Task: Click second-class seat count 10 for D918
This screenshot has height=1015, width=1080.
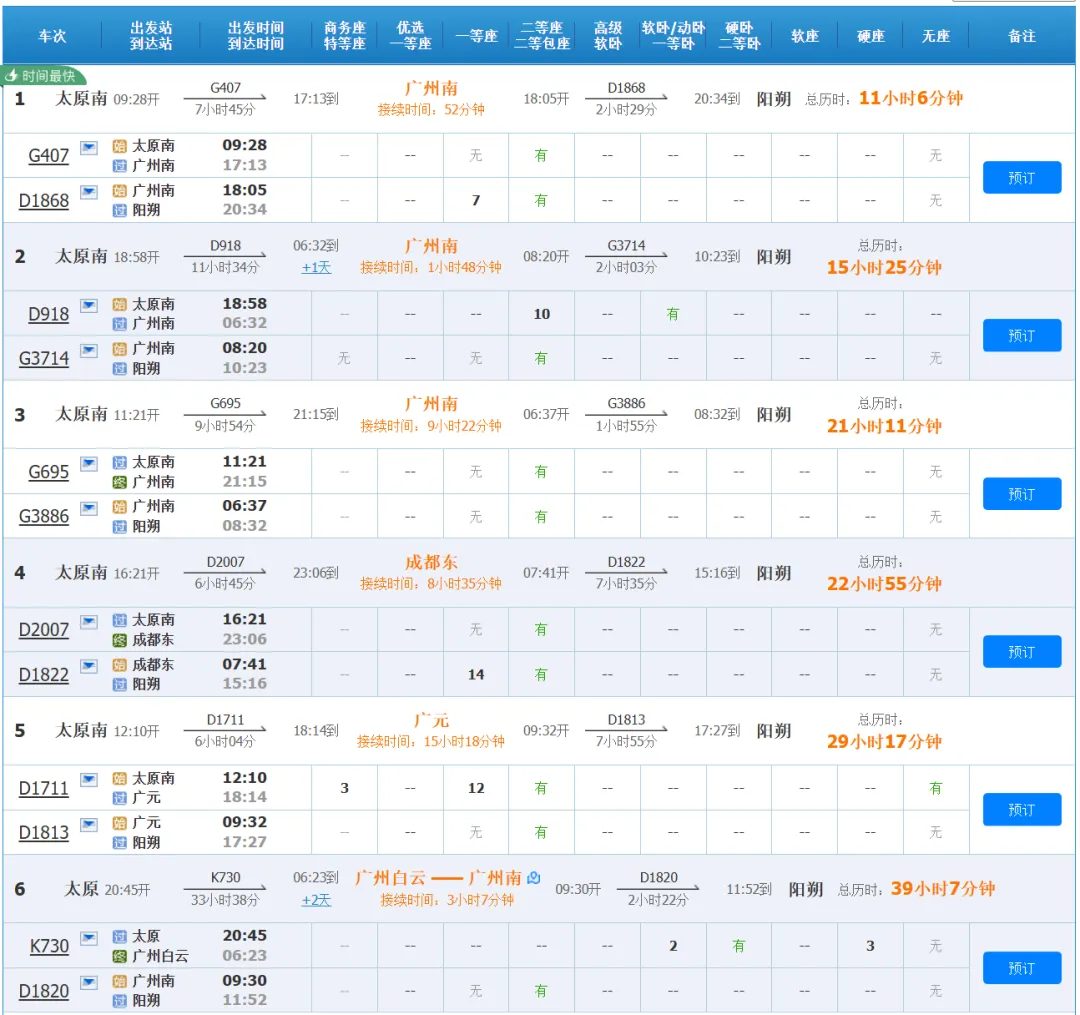Action: click(542, 314)
